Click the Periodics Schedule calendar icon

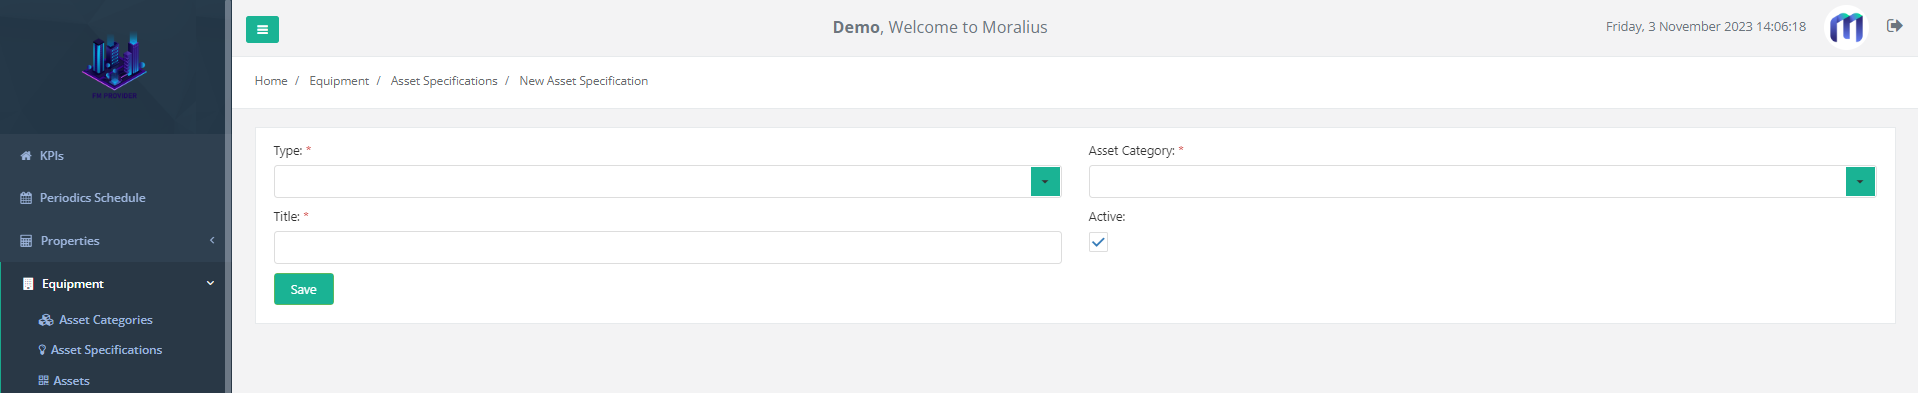point(26,198)
